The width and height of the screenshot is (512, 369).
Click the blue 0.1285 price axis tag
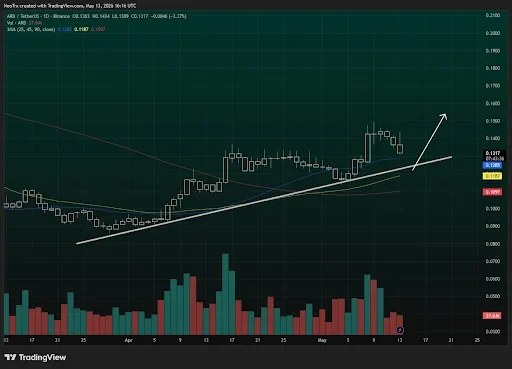tap(493, 165)
